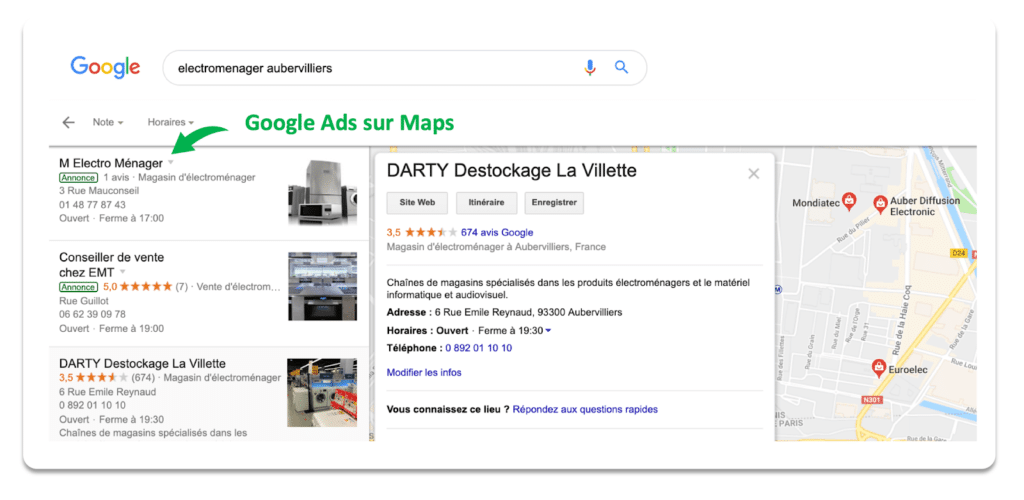The image size is (1024, 500).
Task: Open the Conseiller de vente kitchen thumbnail
Action: click(323, 287)
